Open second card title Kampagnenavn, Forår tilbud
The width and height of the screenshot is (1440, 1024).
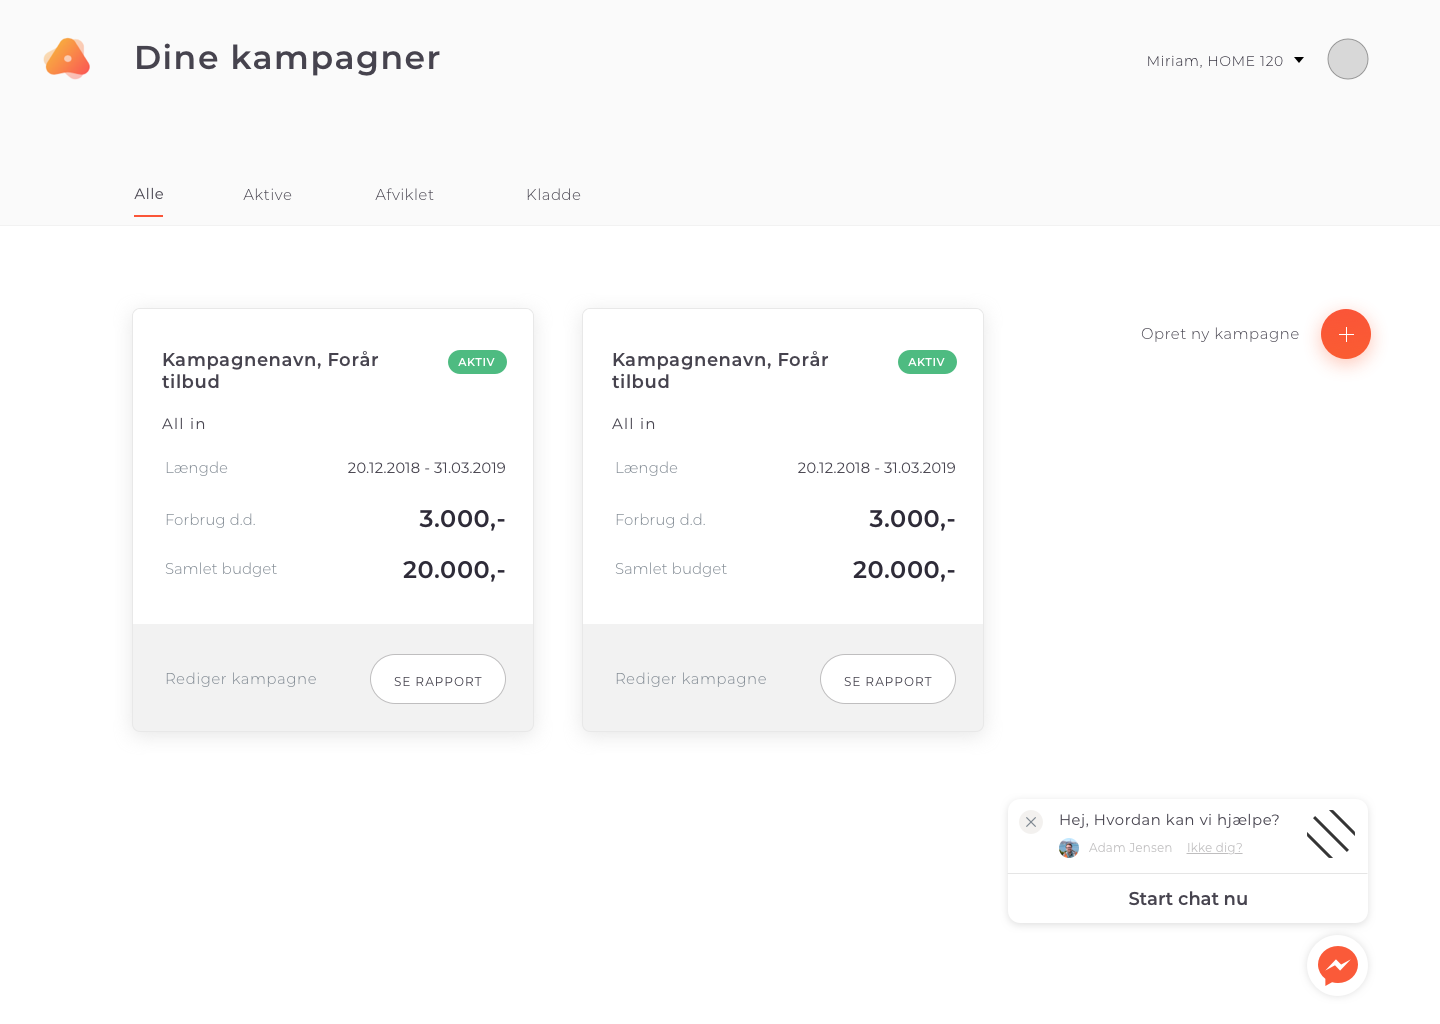tap(720, 371)
